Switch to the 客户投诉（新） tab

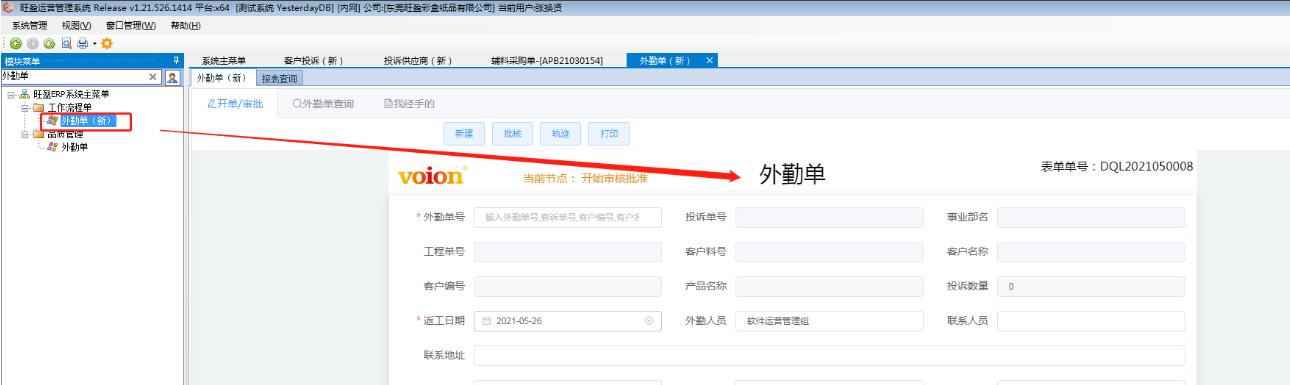(314, 61)
